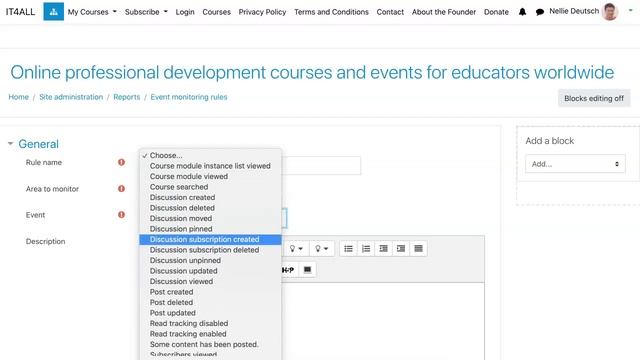Viewport: 640px width, 360px height.
Task: Click the required icon next to Area to monitor
Action: pyautogui.click(x=121, y=189)
